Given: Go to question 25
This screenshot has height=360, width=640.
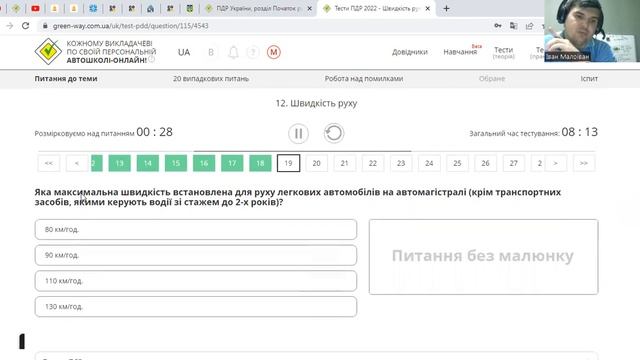Looking at the screenshot, I should pos(458,163).
